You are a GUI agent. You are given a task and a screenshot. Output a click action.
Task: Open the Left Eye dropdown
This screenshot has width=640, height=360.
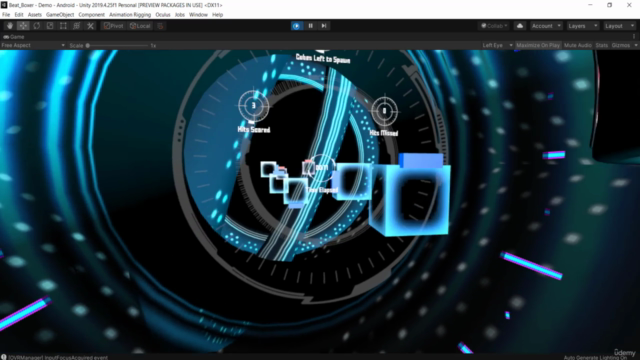497,45
